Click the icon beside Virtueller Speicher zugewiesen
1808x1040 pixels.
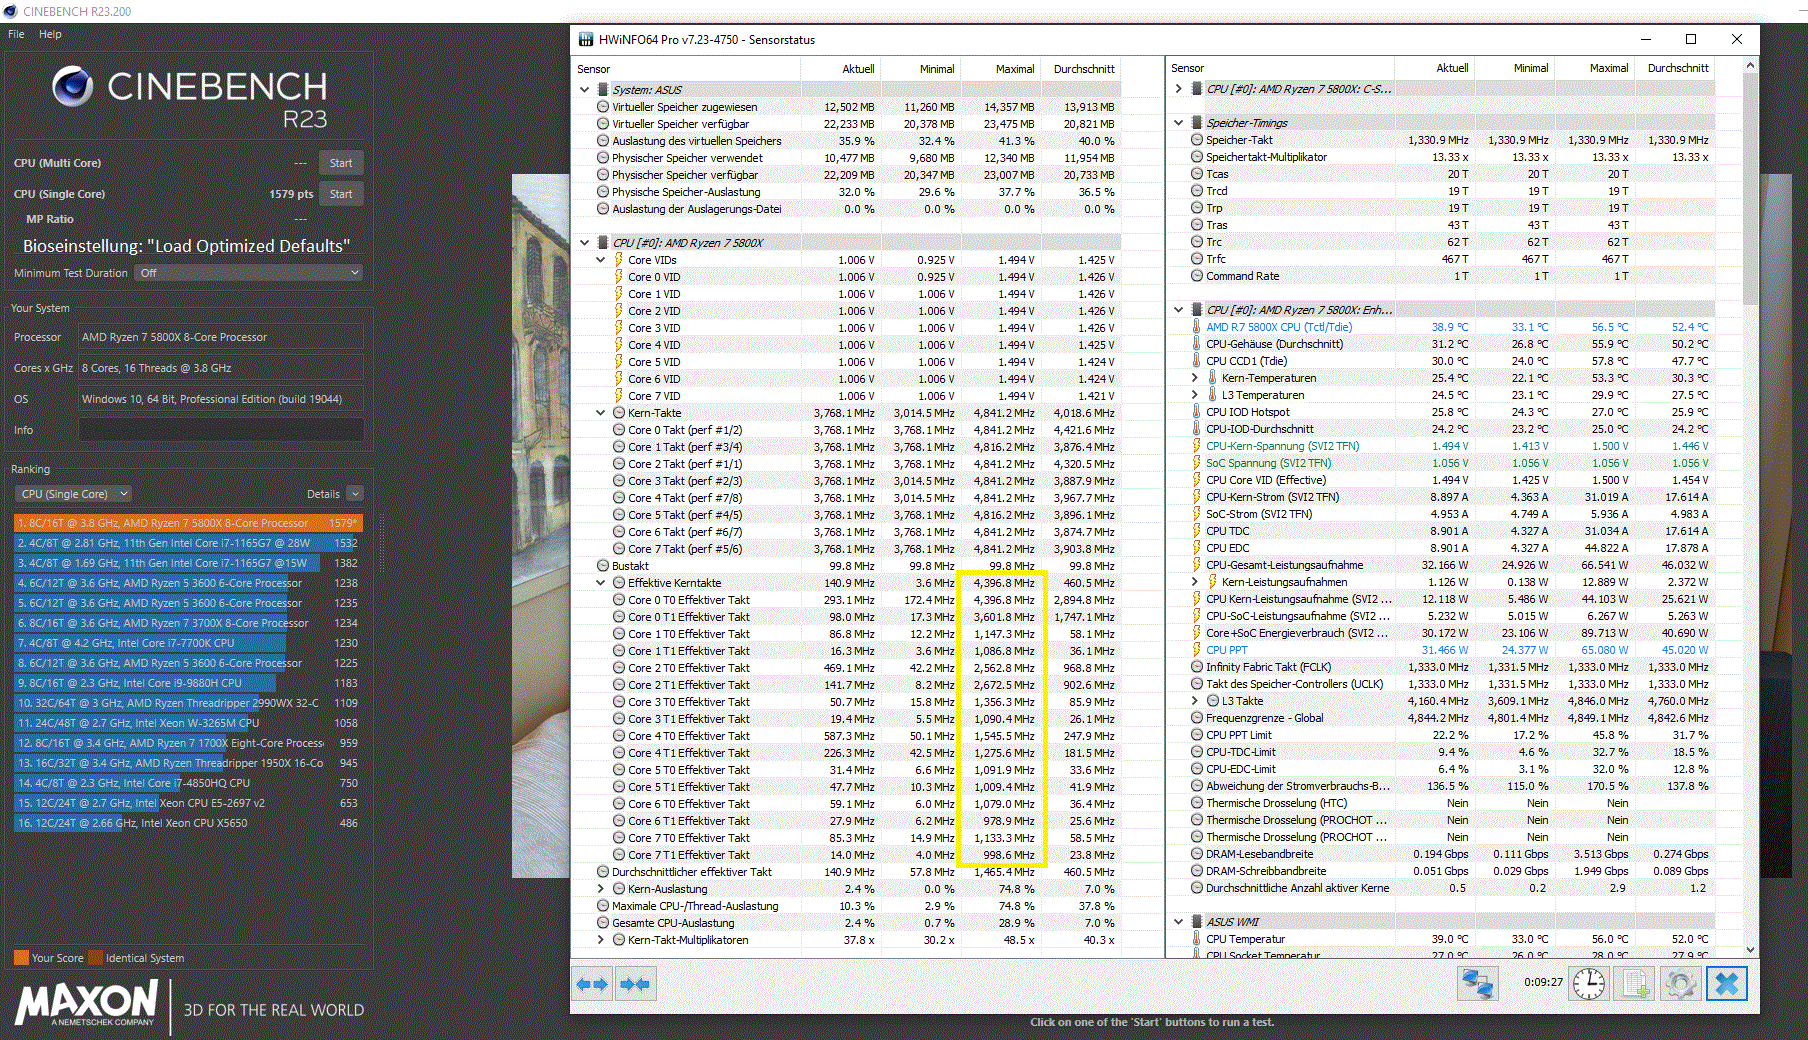tap(603, 107)
